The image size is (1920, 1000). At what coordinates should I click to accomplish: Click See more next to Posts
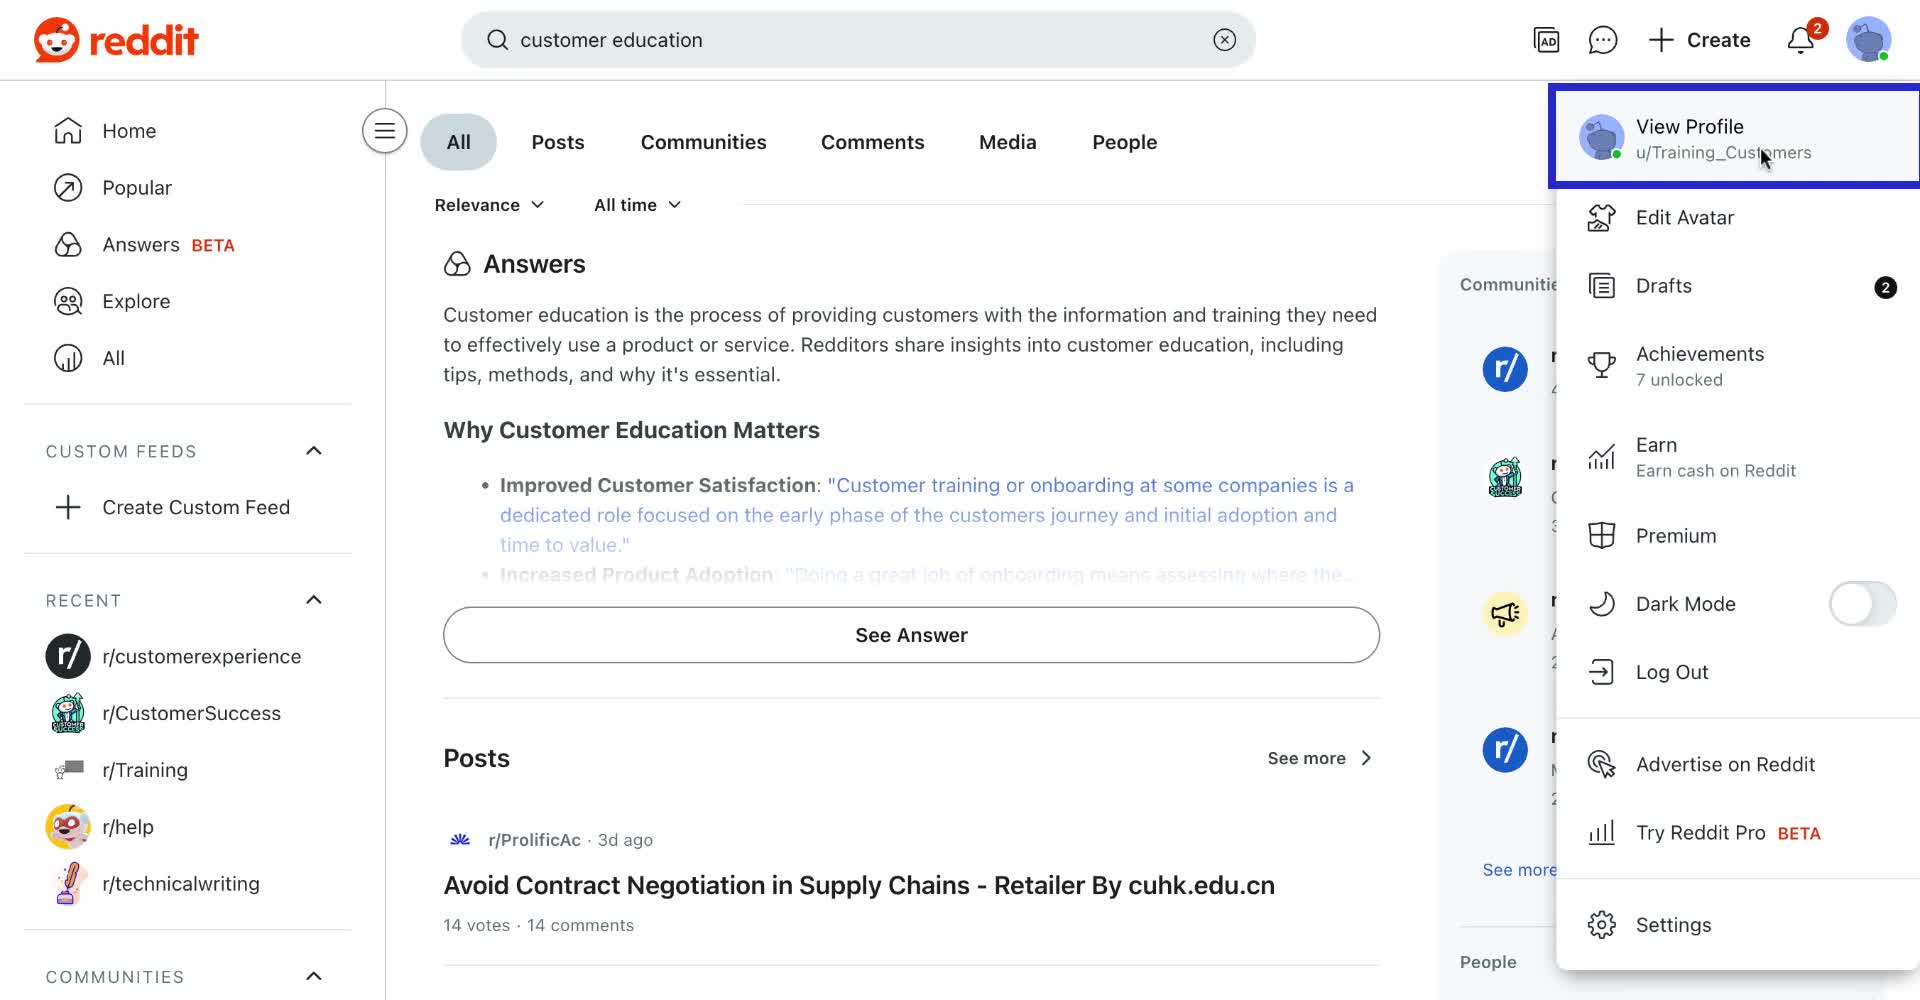click(1318, 758)
